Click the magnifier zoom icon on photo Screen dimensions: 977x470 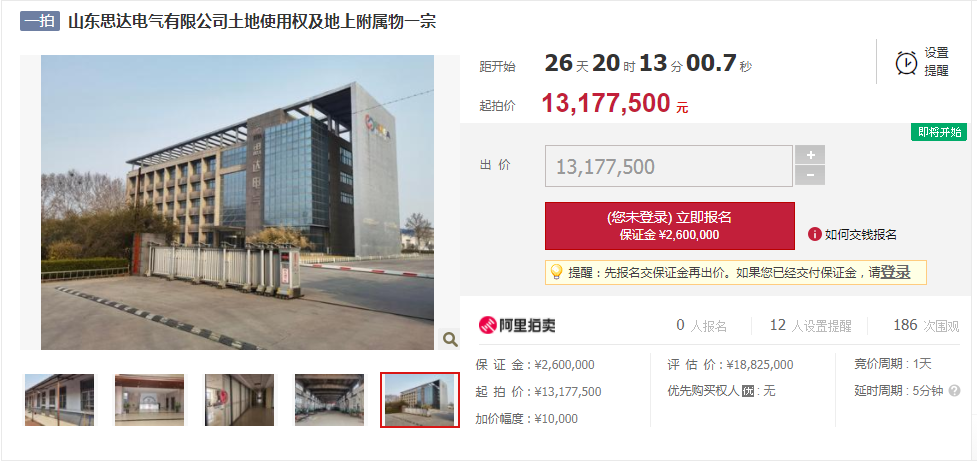click(x=449, y=339)
